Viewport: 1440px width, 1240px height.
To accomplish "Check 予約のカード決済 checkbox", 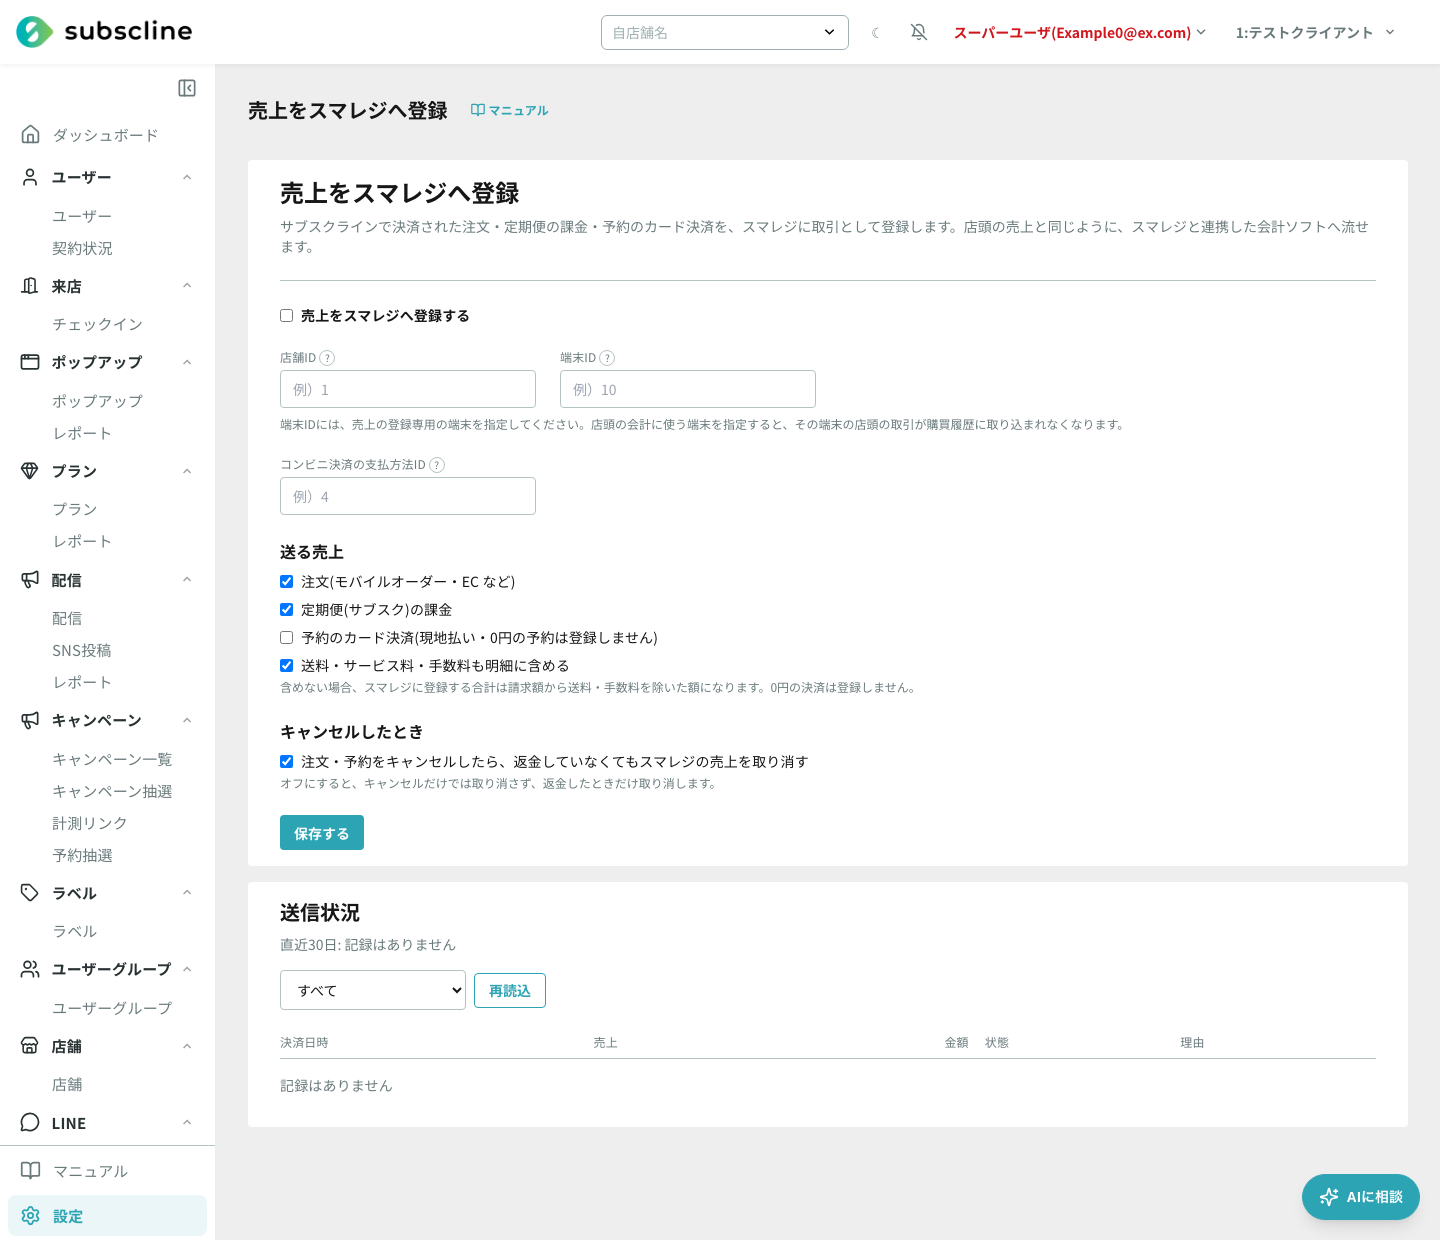I will (287, 638).
